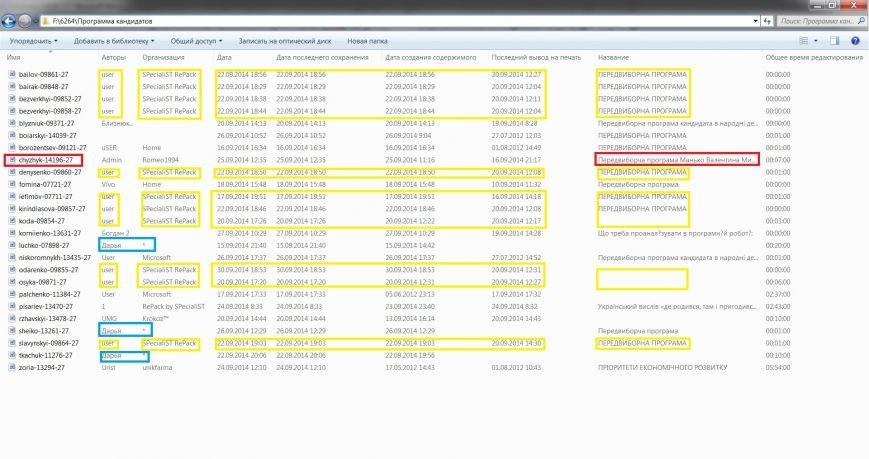Image resolution: width=869 pixels, height=459 pixels.
Task: Click the Help question mark icon
Action: point(855,41)
